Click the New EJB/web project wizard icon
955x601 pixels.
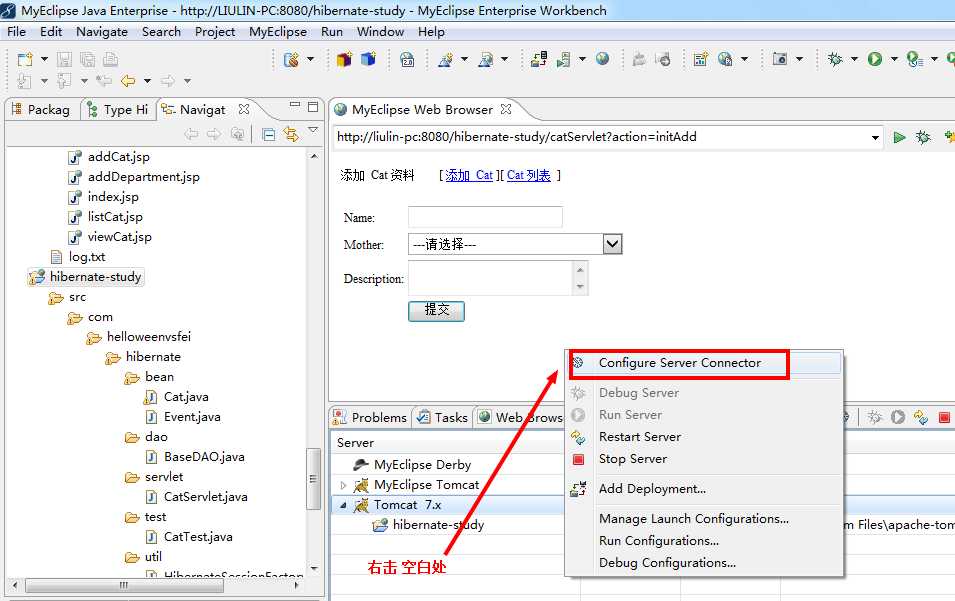291,59
